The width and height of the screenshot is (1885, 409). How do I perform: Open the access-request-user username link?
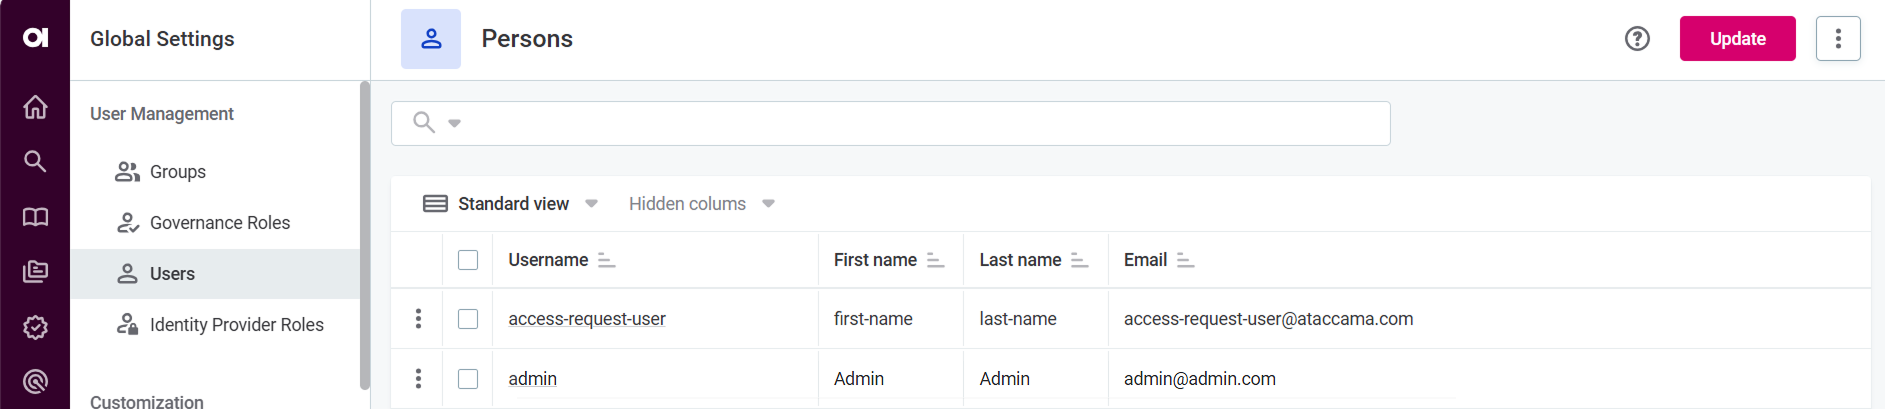[x=586, y=319]
